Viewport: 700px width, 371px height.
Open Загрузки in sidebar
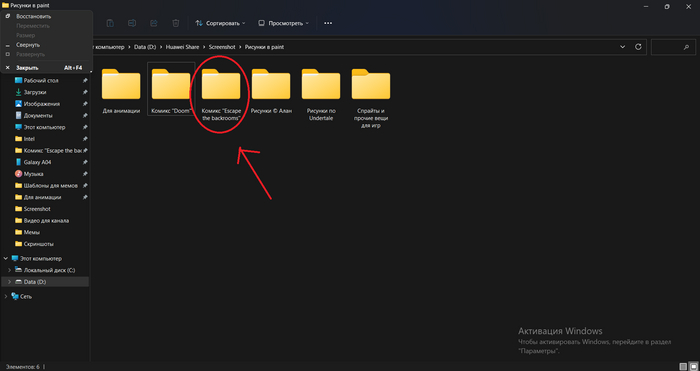35,92
